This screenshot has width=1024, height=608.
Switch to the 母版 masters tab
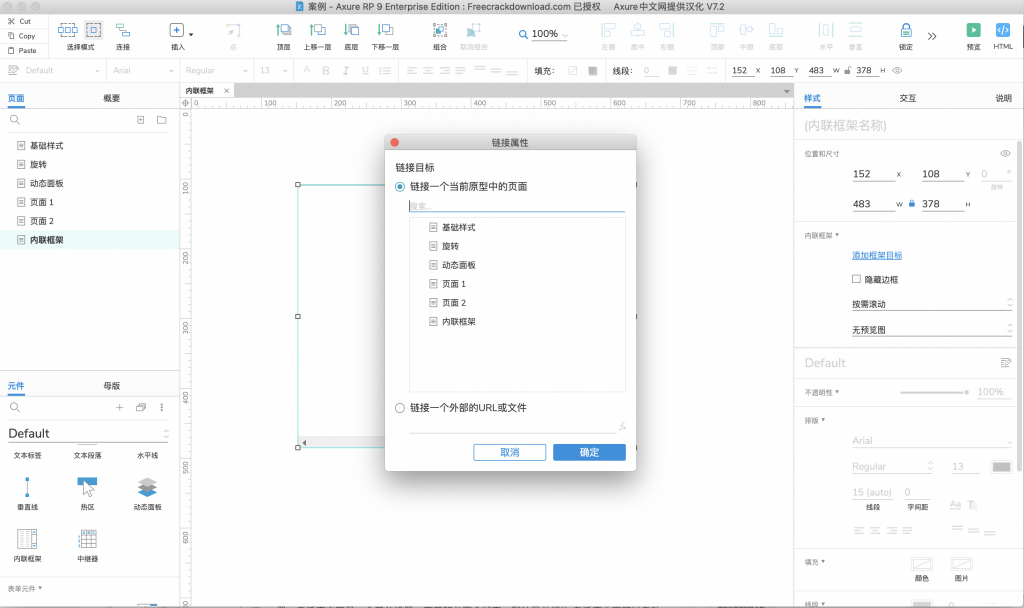pos(112,385)
